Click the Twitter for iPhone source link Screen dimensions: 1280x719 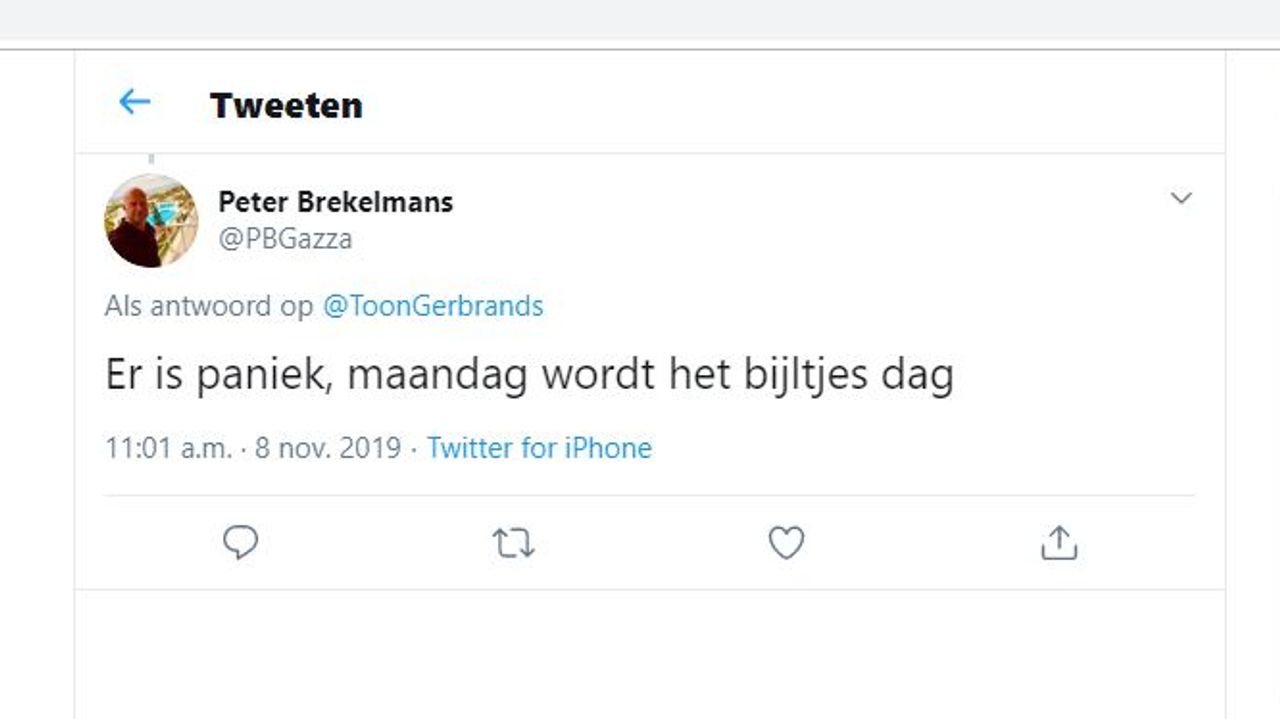point(539,448)
